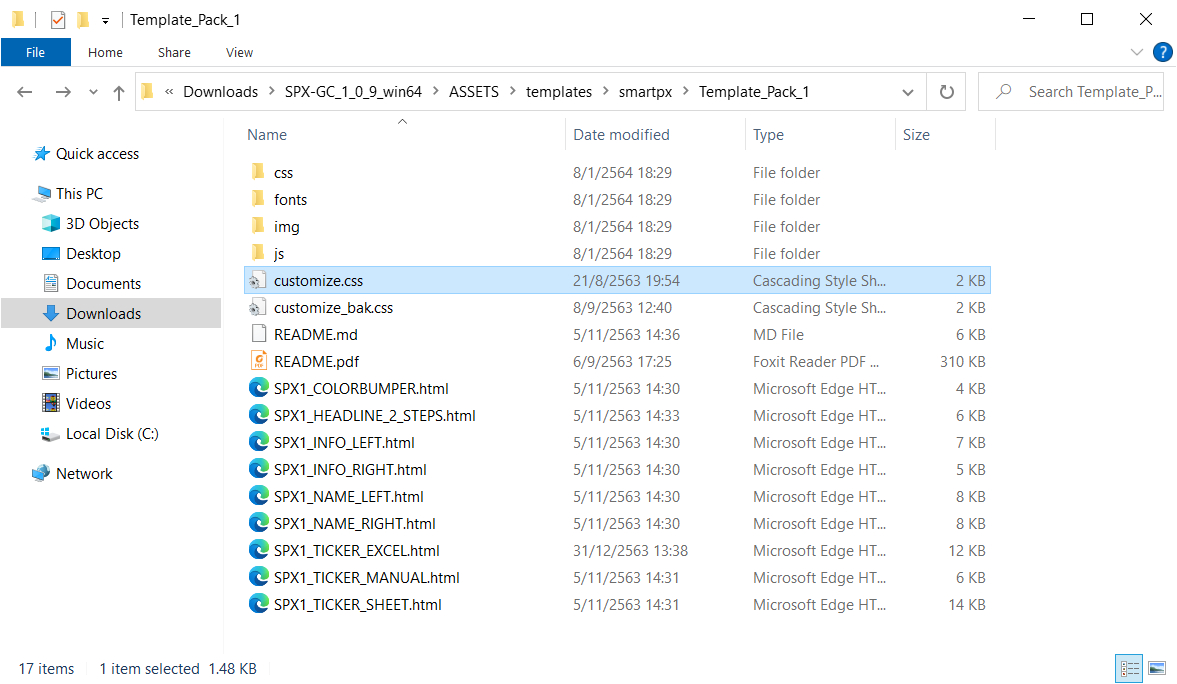The image size is (1177, 684).
Task: Switch to large thumbnails view in status bar
Action: click(x=1157, y=668)
